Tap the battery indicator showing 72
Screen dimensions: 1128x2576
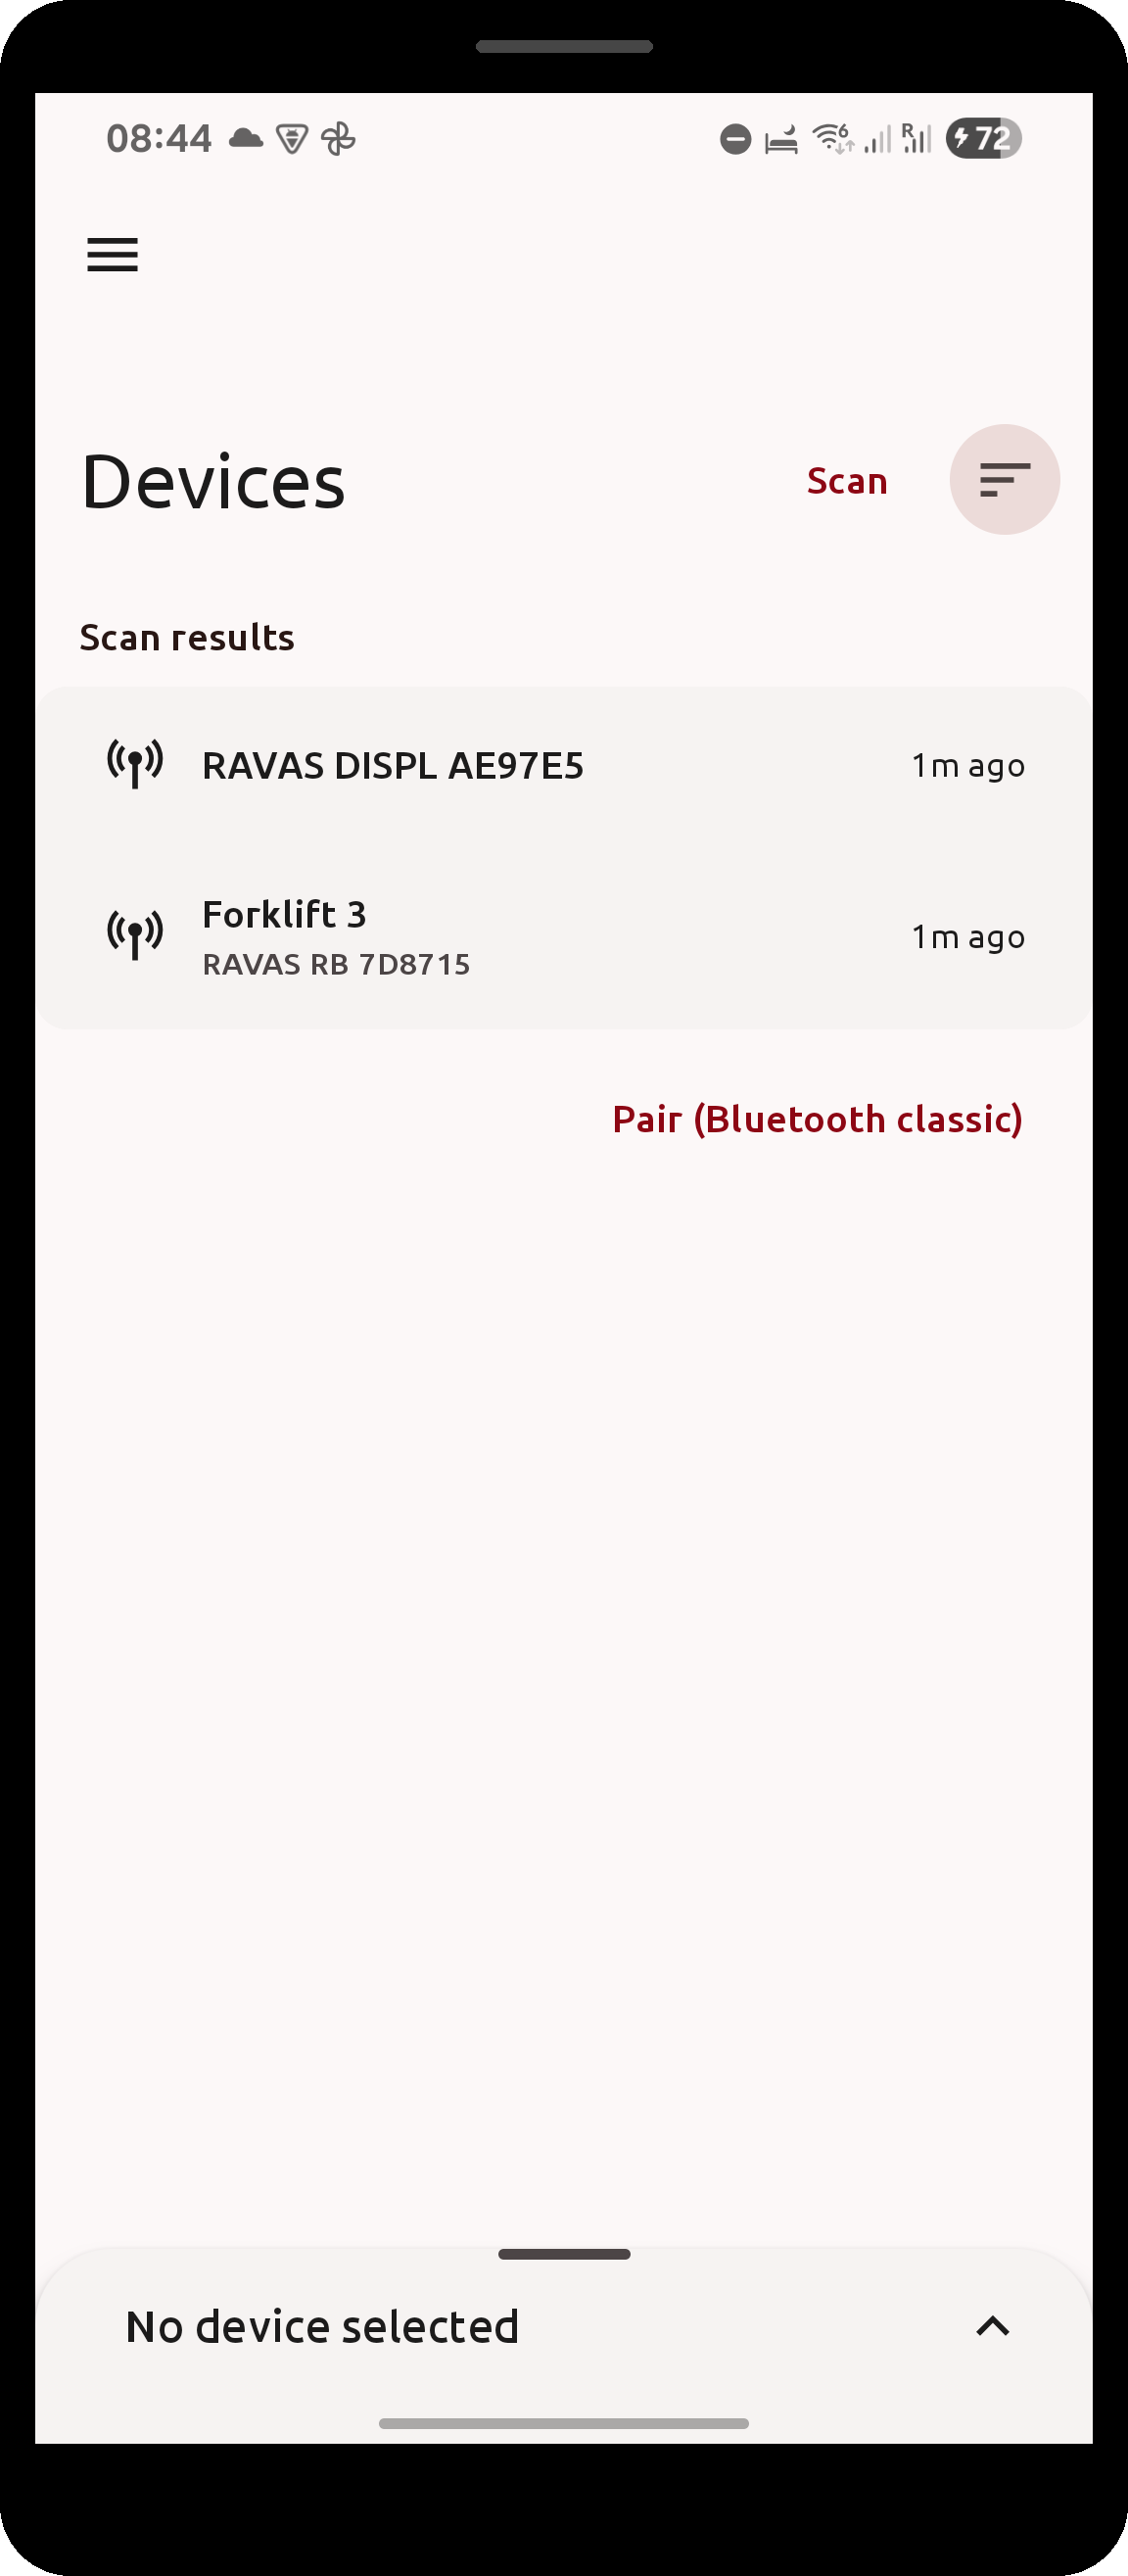coord(983,138)
